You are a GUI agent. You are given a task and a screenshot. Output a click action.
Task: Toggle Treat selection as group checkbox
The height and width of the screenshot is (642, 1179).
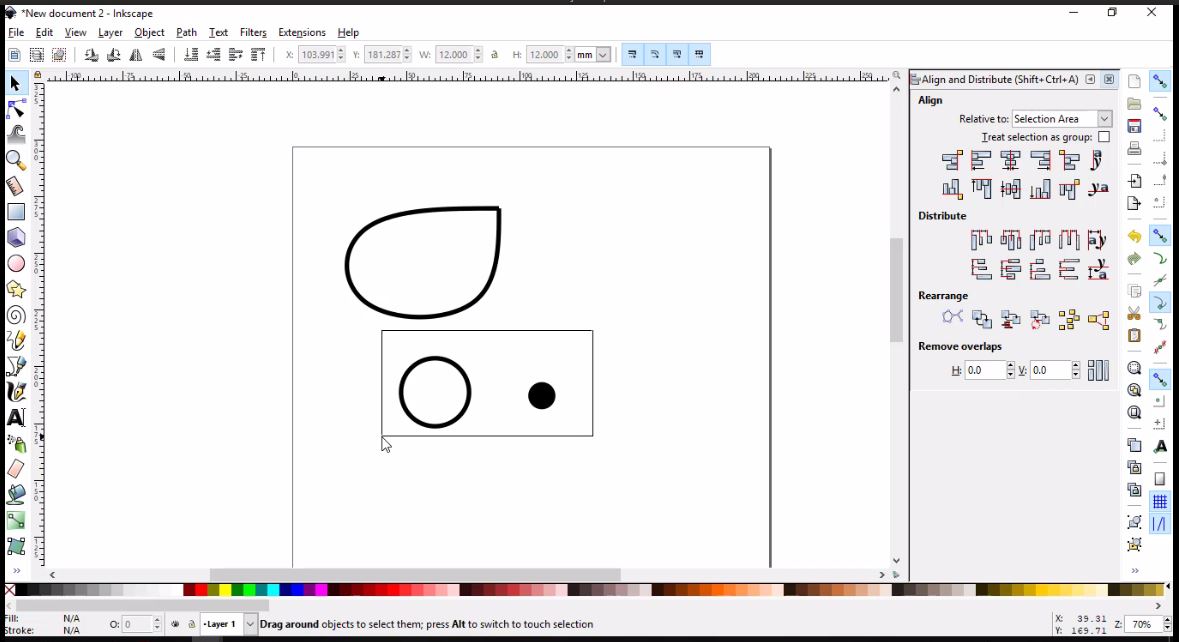coord(1104,137)
